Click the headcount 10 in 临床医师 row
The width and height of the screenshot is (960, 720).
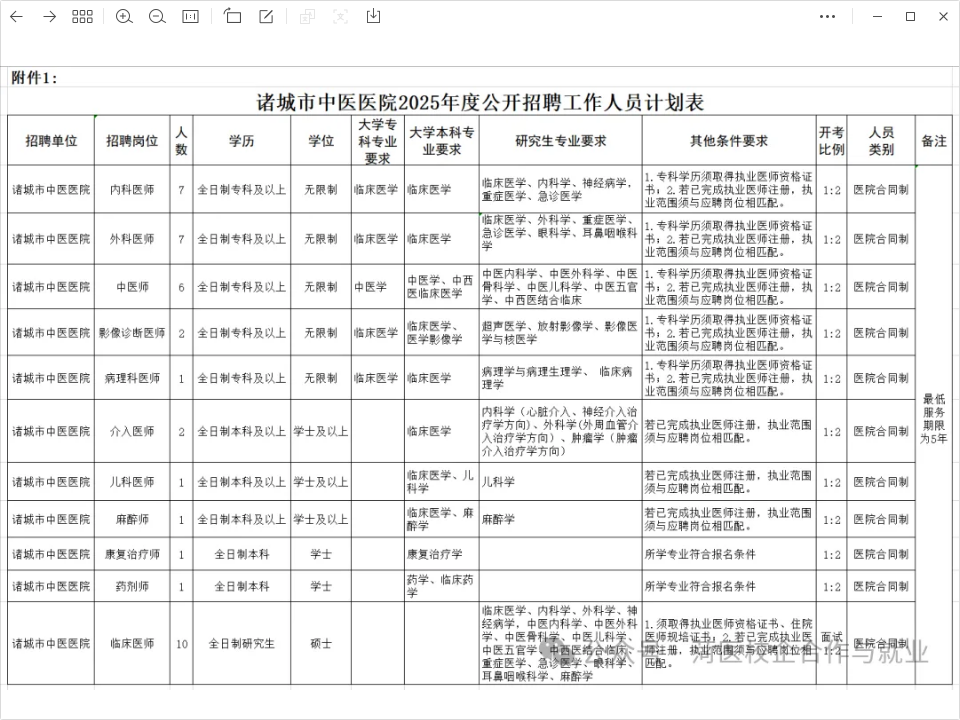(181, 644)
